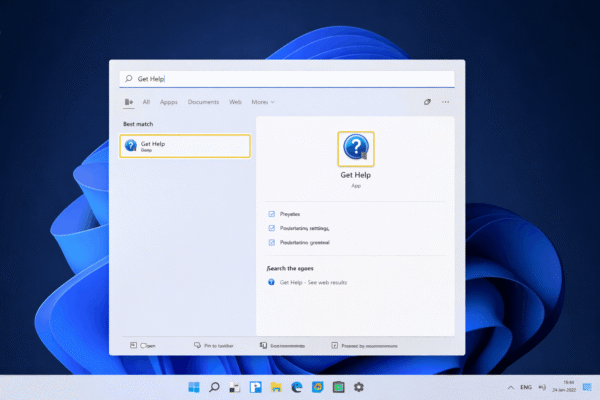Click the large Get Help app icon

[x=356, y=149]
